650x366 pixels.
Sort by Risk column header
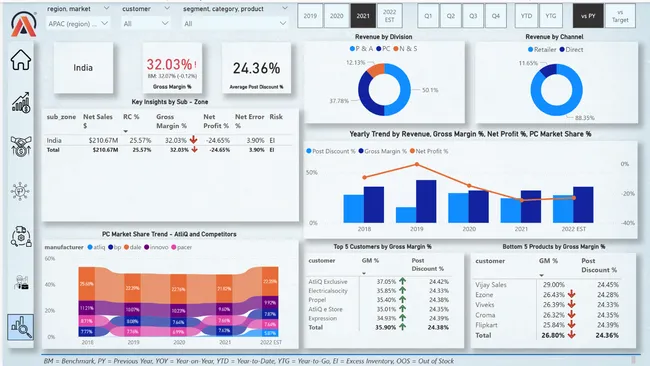click(x=276, y=117)
